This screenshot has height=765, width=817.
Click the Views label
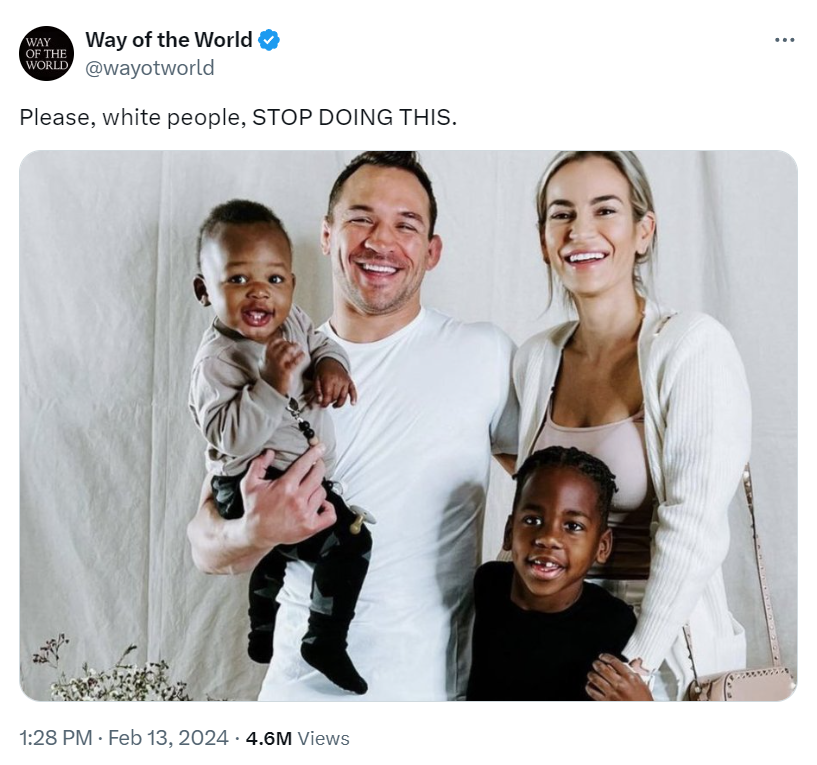(x=323, y=738)
